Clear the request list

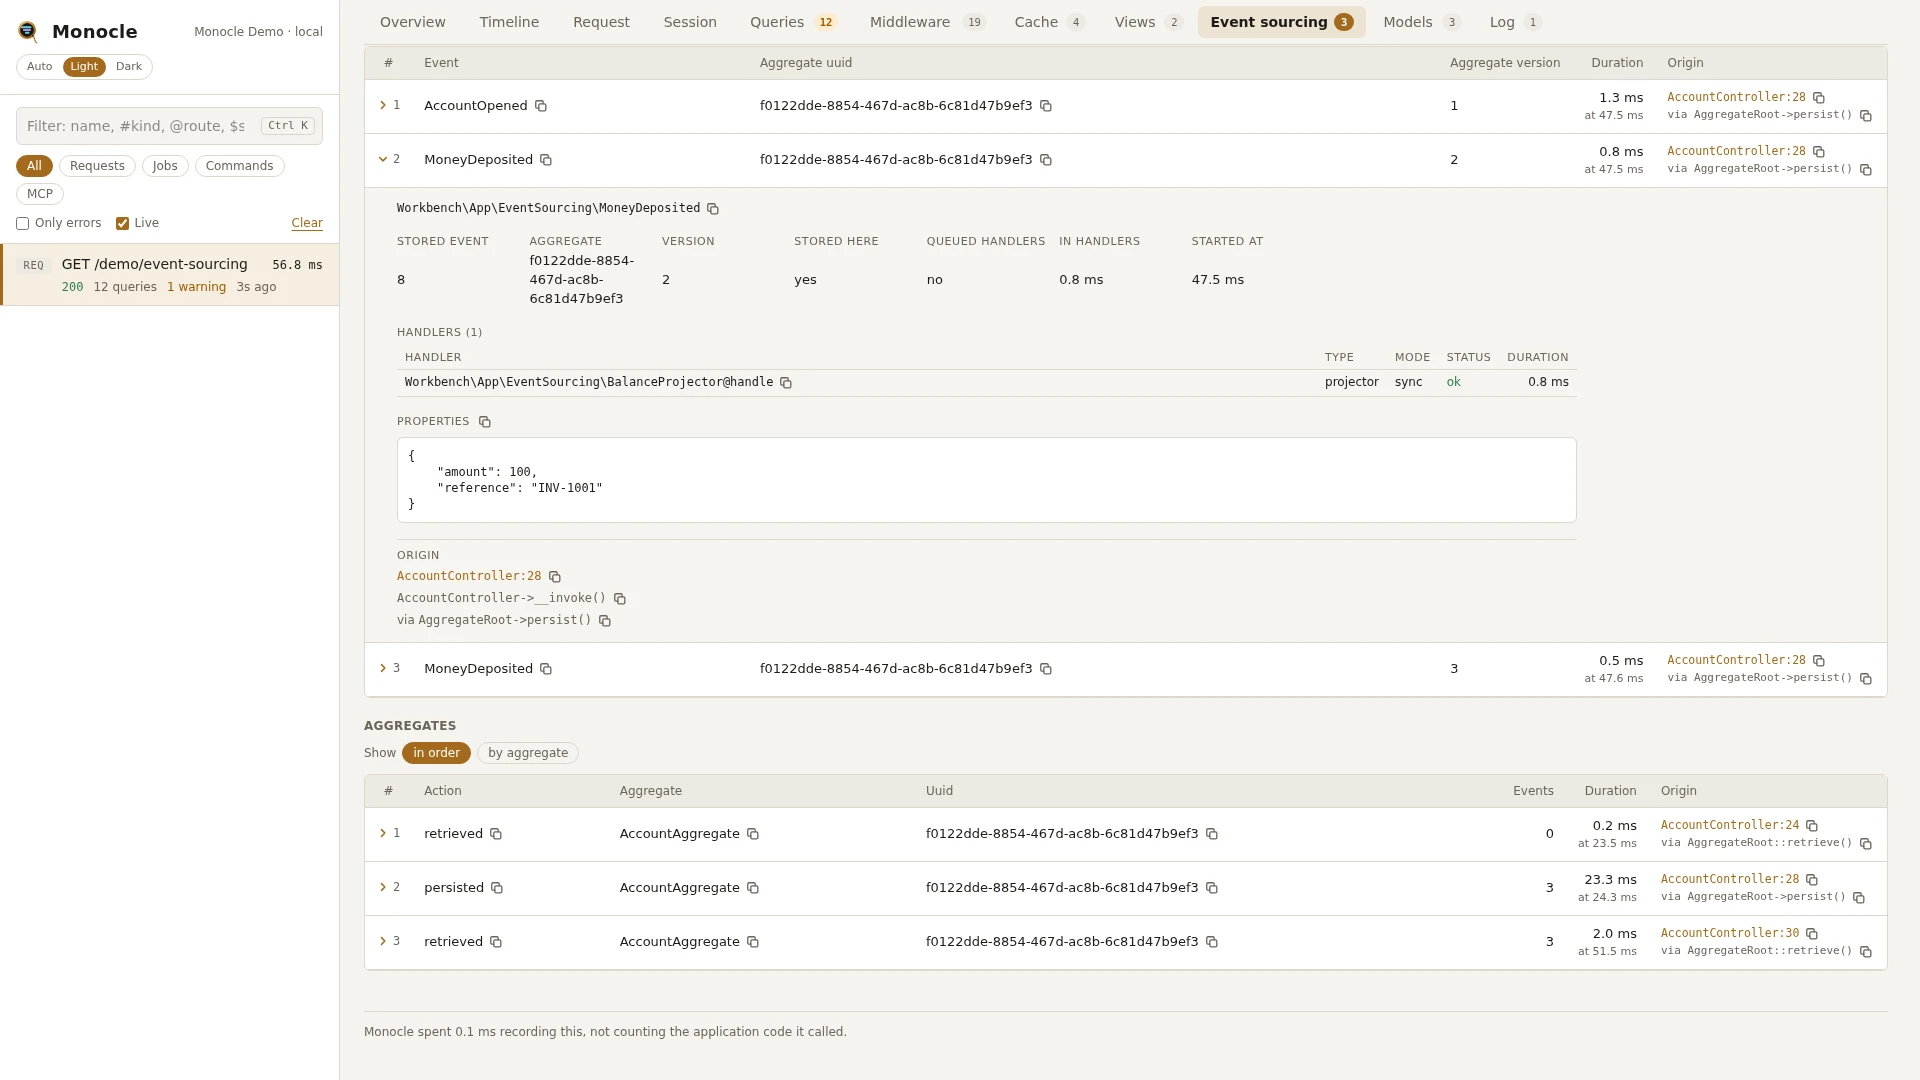307,224
